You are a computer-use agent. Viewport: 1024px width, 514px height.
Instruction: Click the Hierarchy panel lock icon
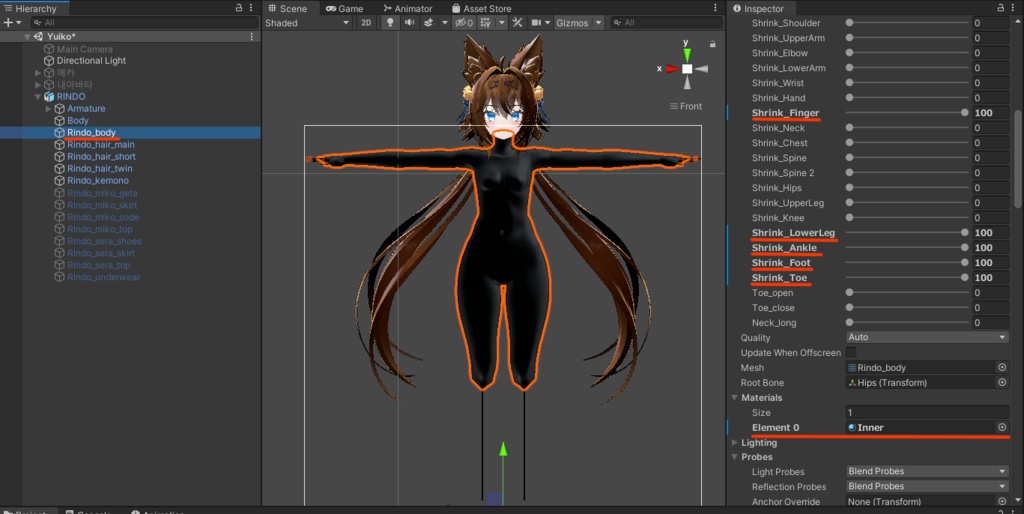pos(238,8)
